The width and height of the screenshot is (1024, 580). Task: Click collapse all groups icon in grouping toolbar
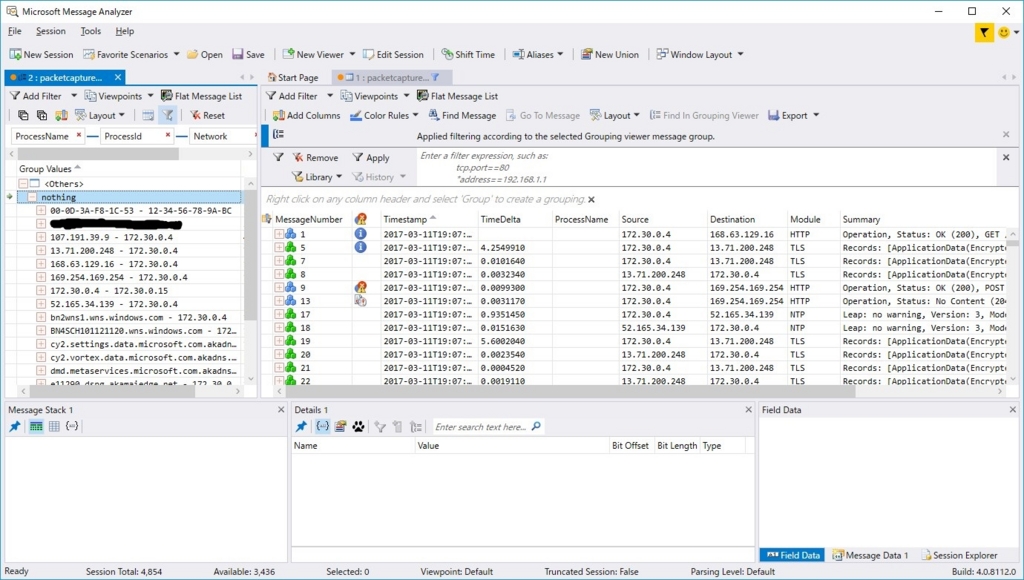coord(23,115)
